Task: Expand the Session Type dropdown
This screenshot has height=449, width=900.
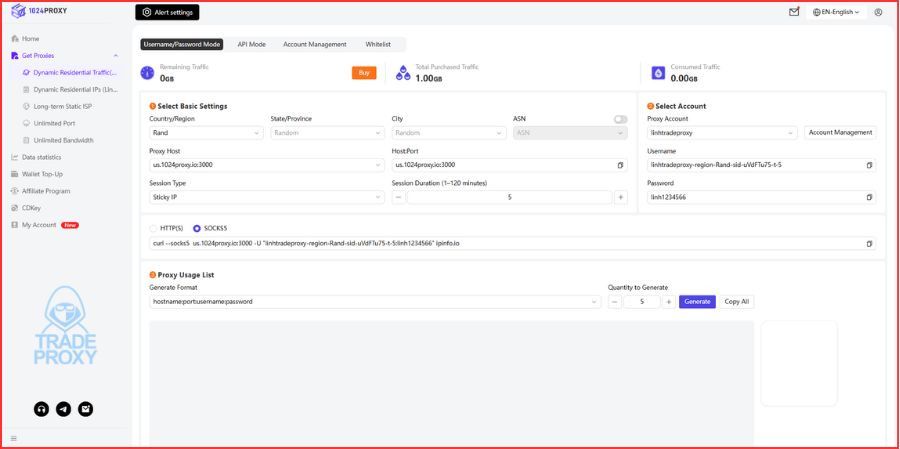Action: (x=266, y=197)
